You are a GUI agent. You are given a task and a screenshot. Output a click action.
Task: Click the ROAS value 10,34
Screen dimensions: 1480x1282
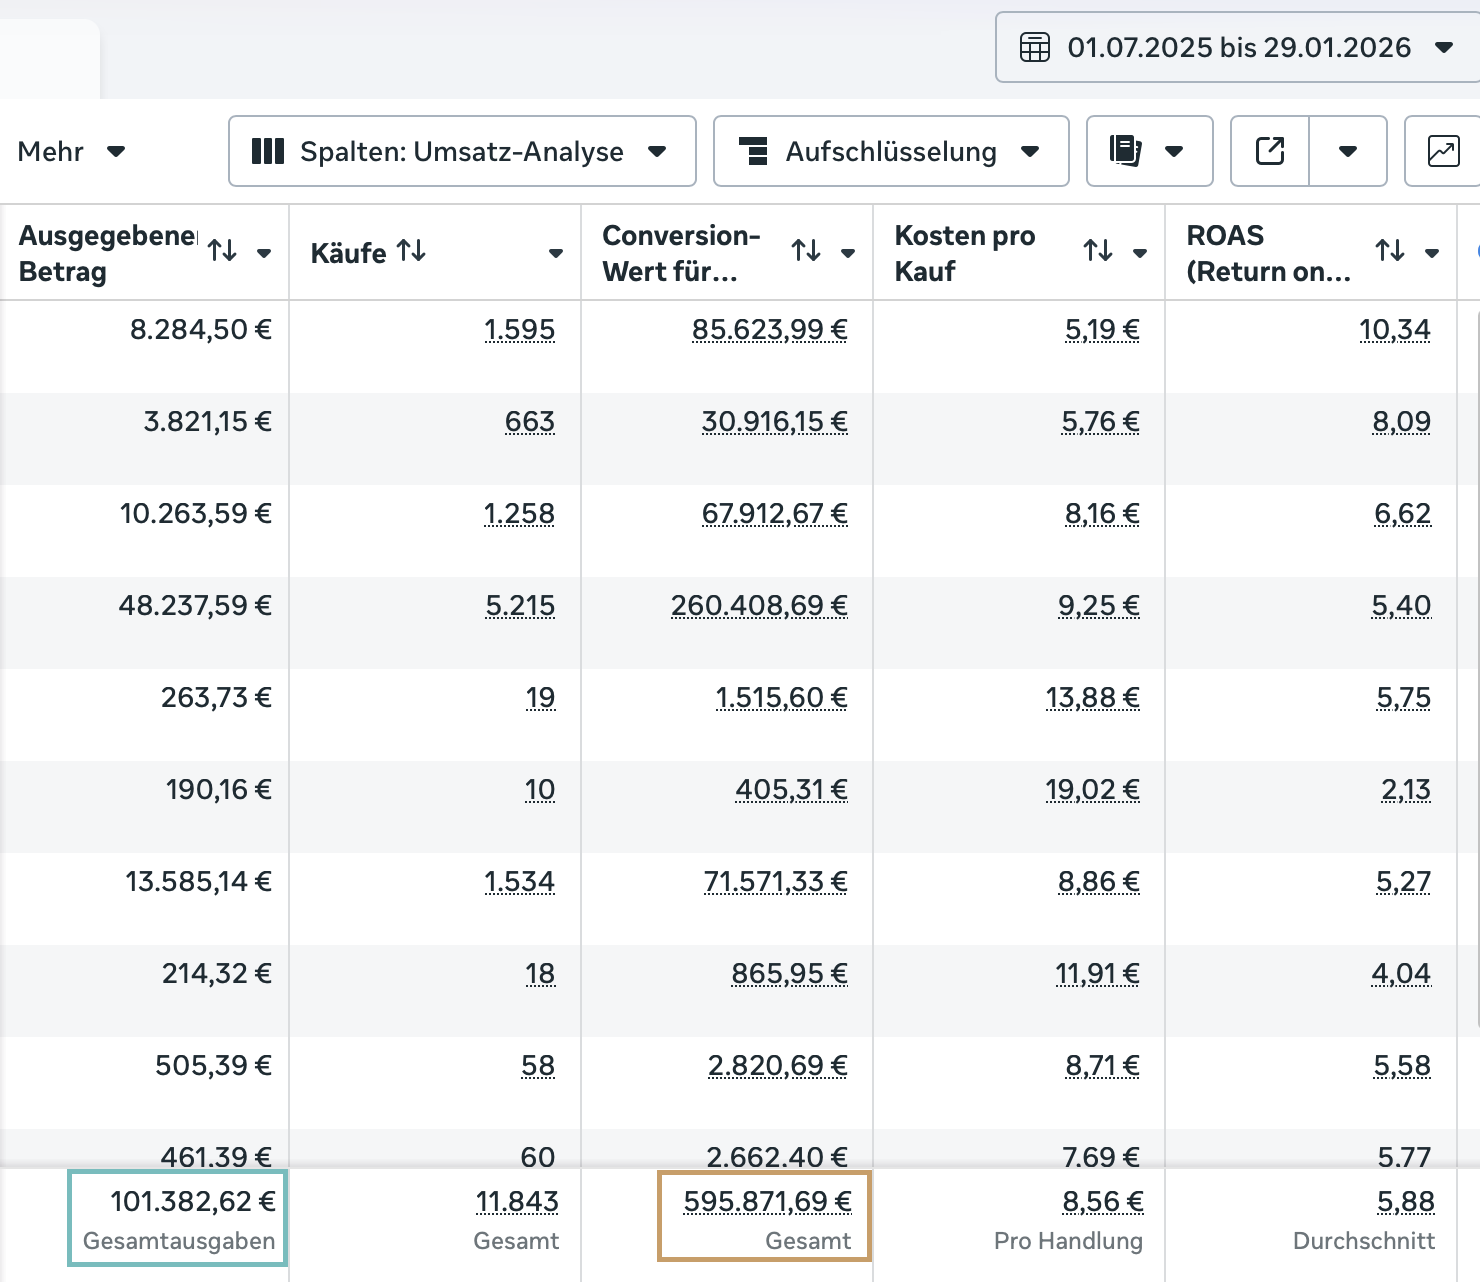click(x=1394, y=330)
